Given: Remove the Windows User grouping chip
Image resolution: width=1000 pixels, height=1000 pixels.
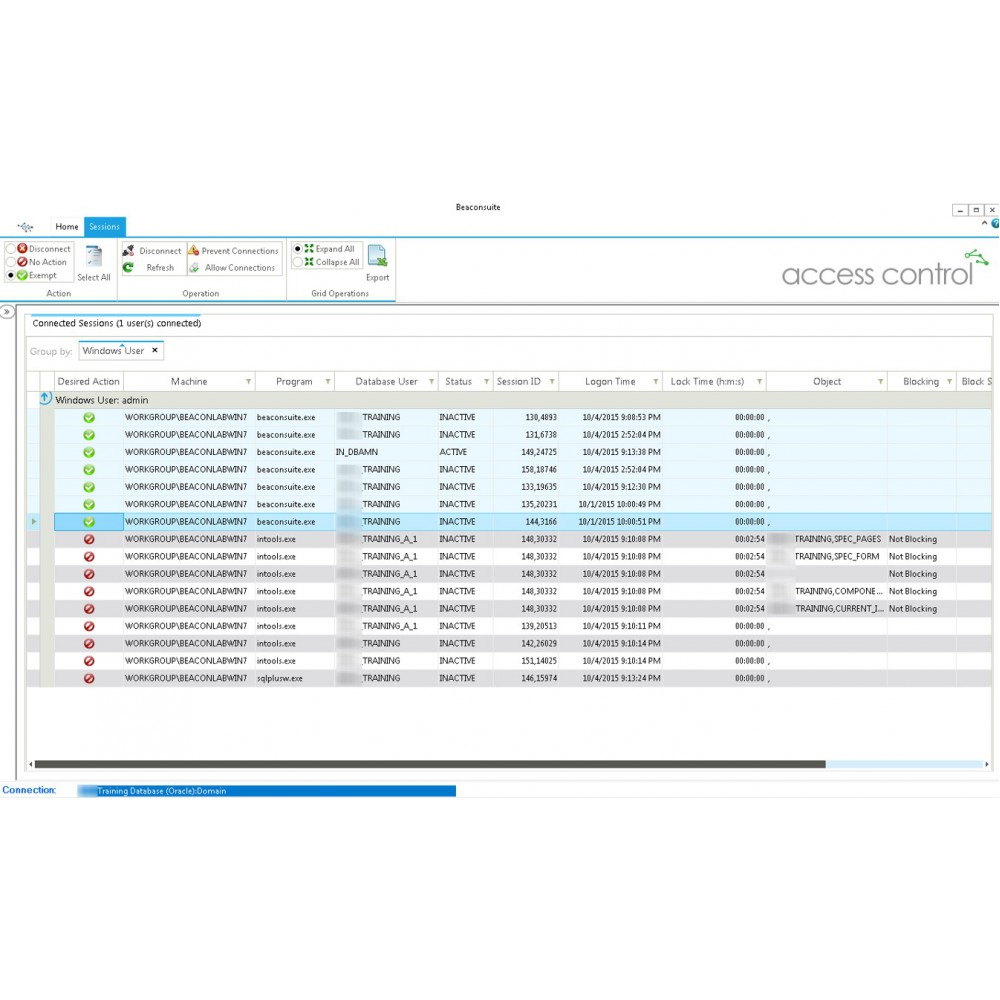Looking at the screenshot, I should click(x=155, y=351).
